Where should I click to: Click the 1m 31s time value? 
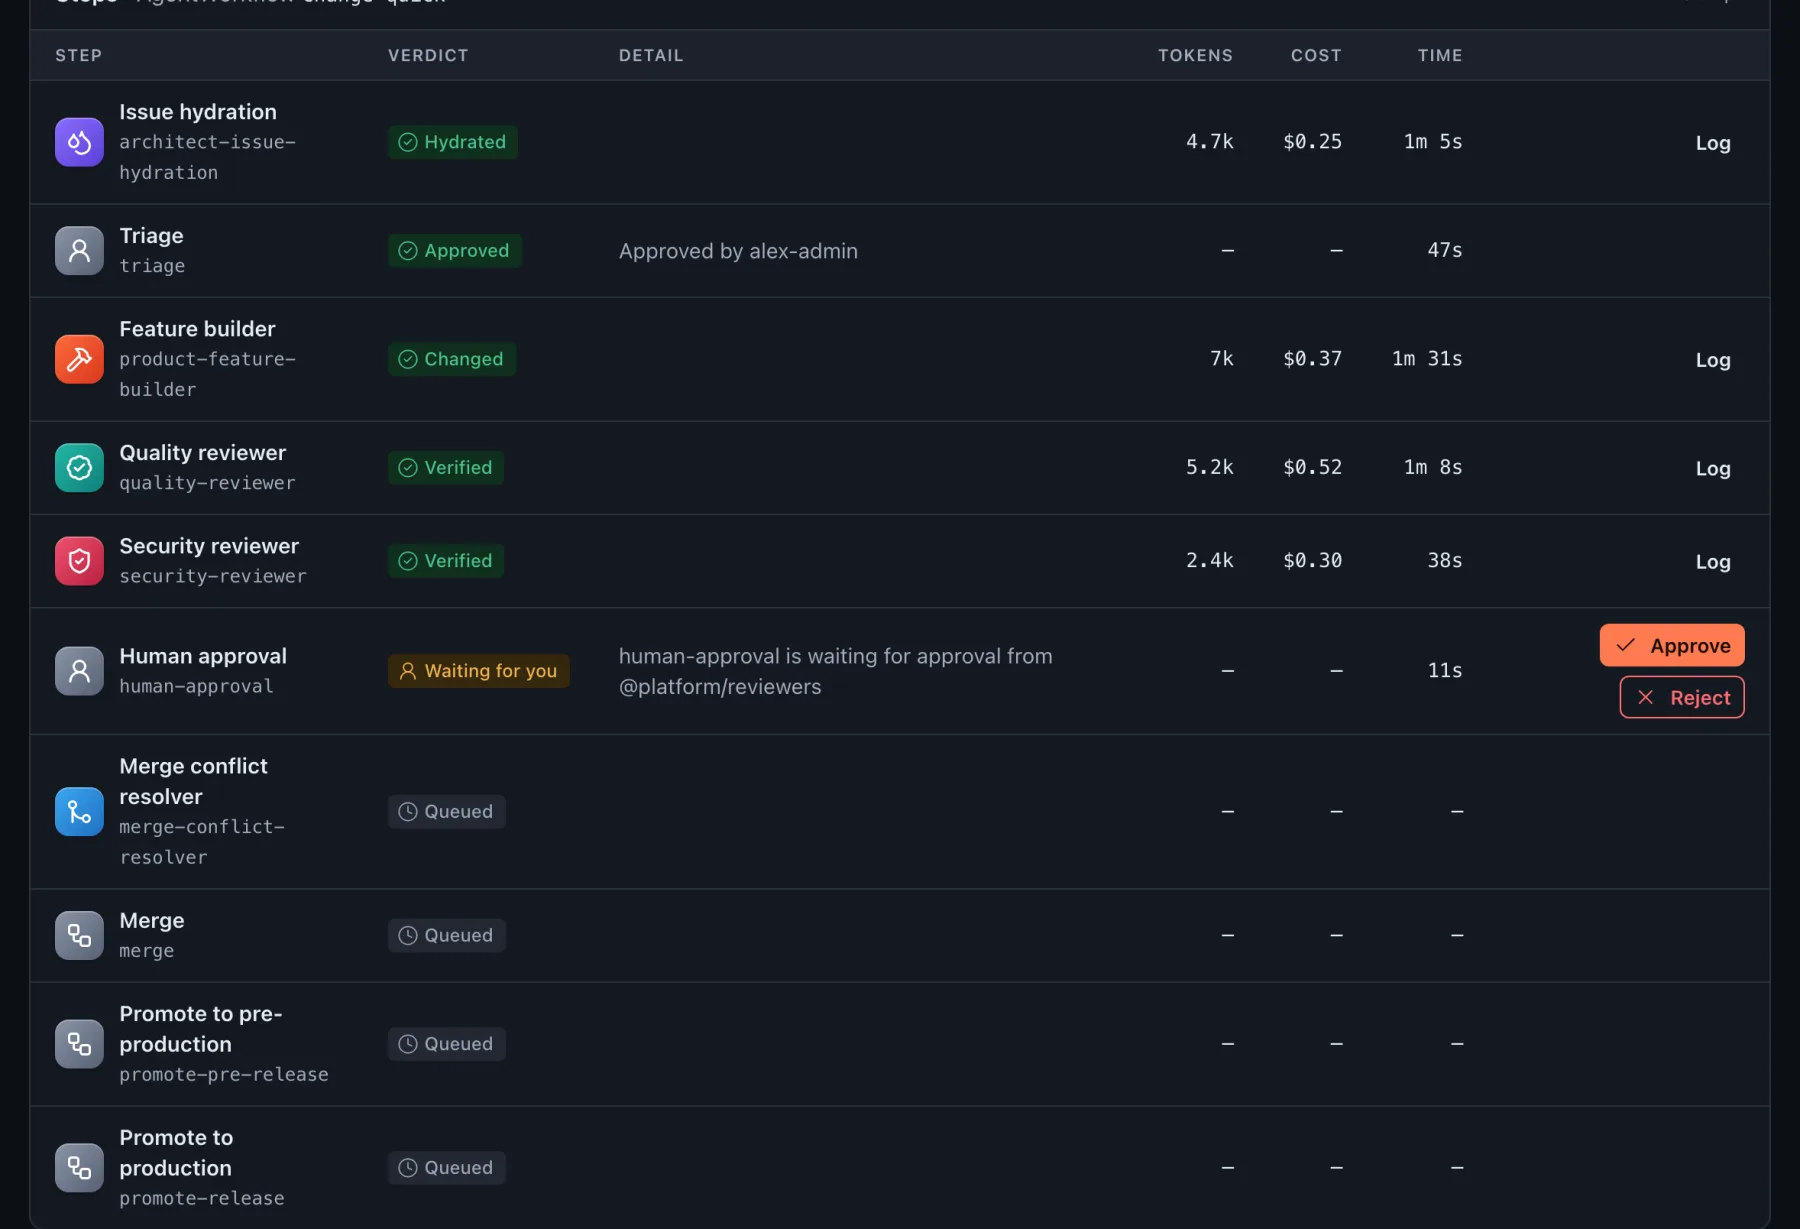[1427, 359]
